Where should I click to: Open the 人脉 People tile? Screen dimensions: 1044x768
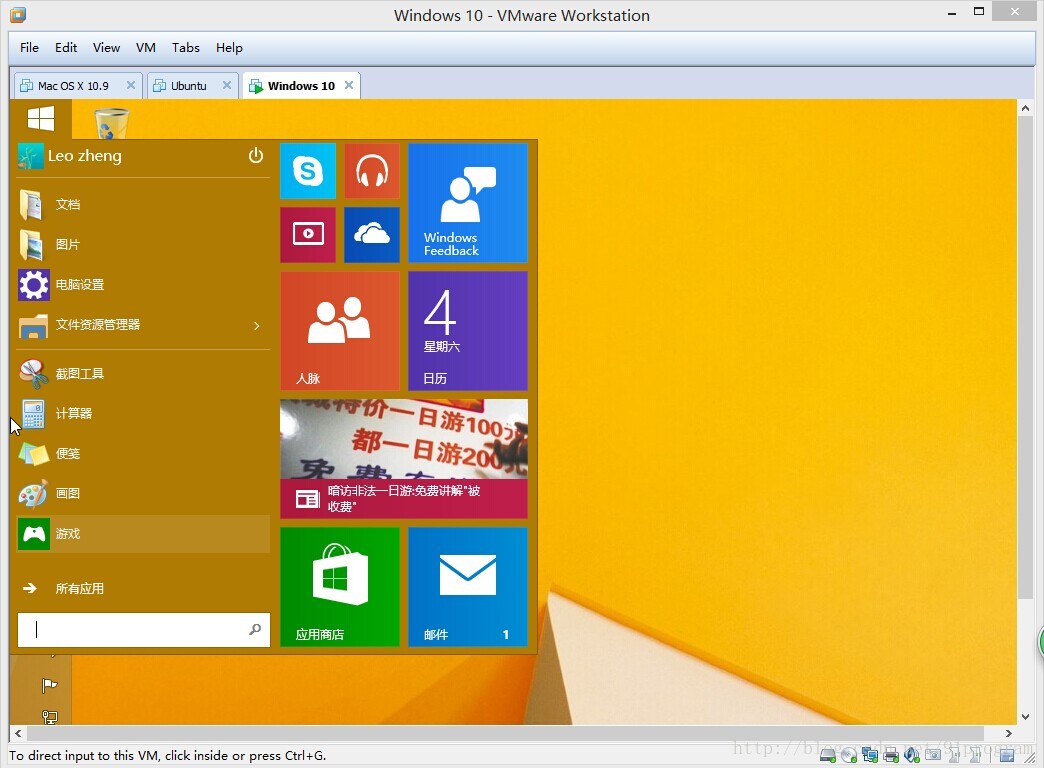pyautogui.click(x=339, y=330)
